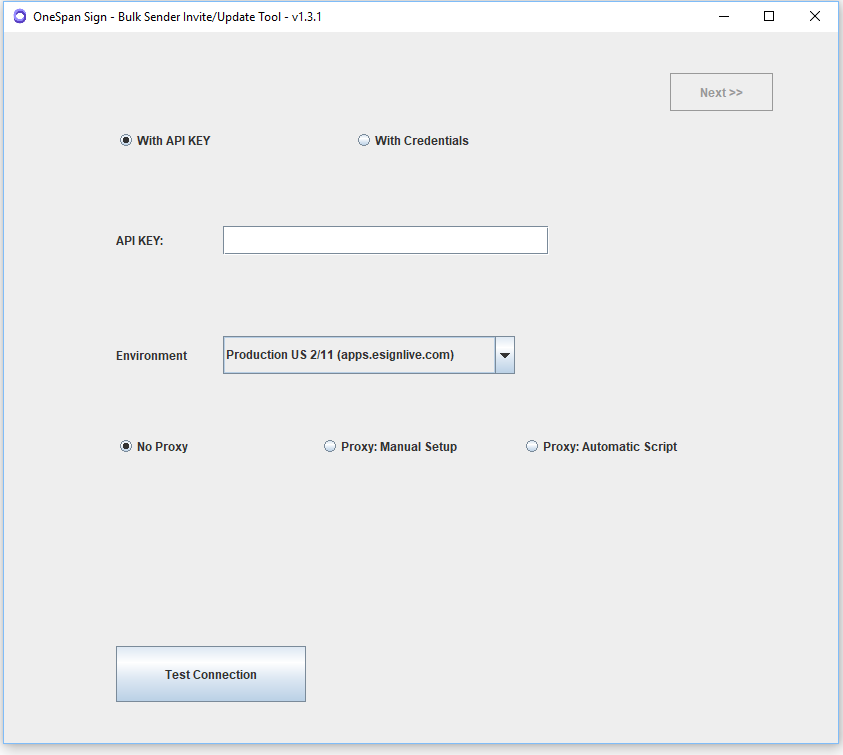The image size is (843, 755).
Task: Click the Test Connection button
Action: tap(211, 674)
